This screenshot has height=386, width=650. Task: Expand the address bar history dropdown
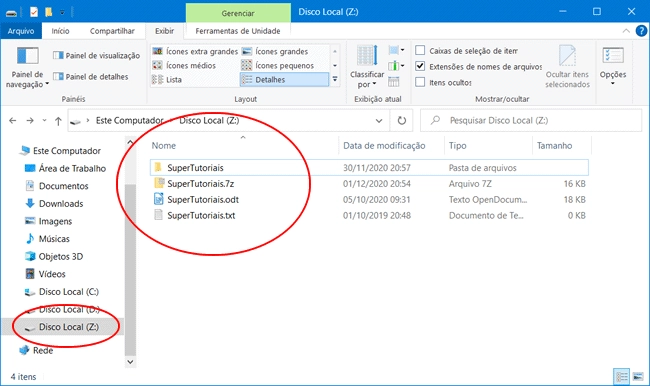379,121
